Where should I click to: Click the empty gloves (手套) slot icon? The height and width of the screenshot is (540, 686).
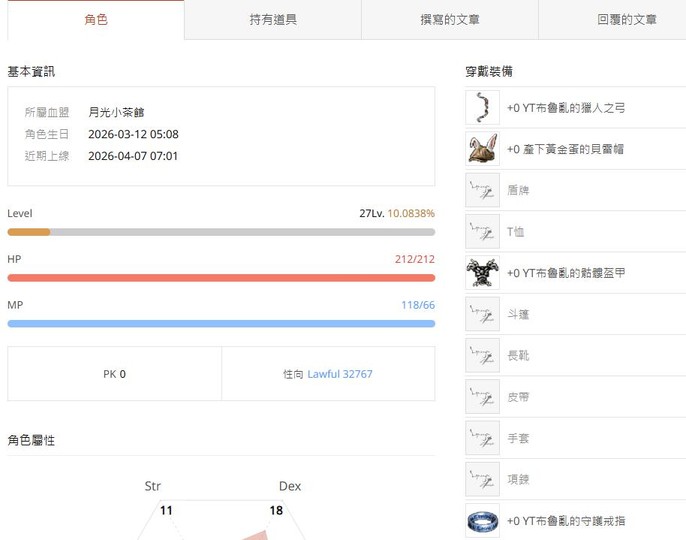coord(482,438)
